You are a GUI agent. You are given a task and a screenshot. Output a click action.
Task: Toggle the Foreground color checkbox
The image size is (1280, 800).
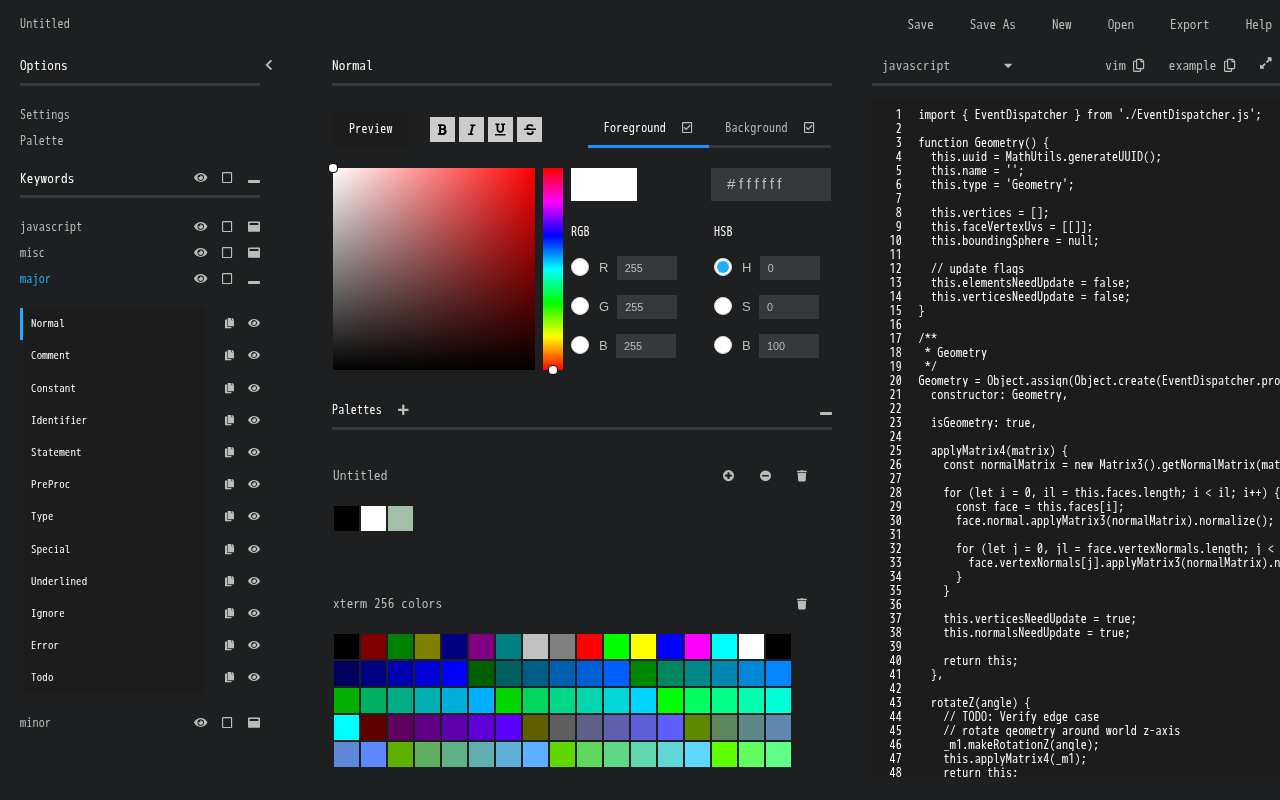(x=687, y=128)
